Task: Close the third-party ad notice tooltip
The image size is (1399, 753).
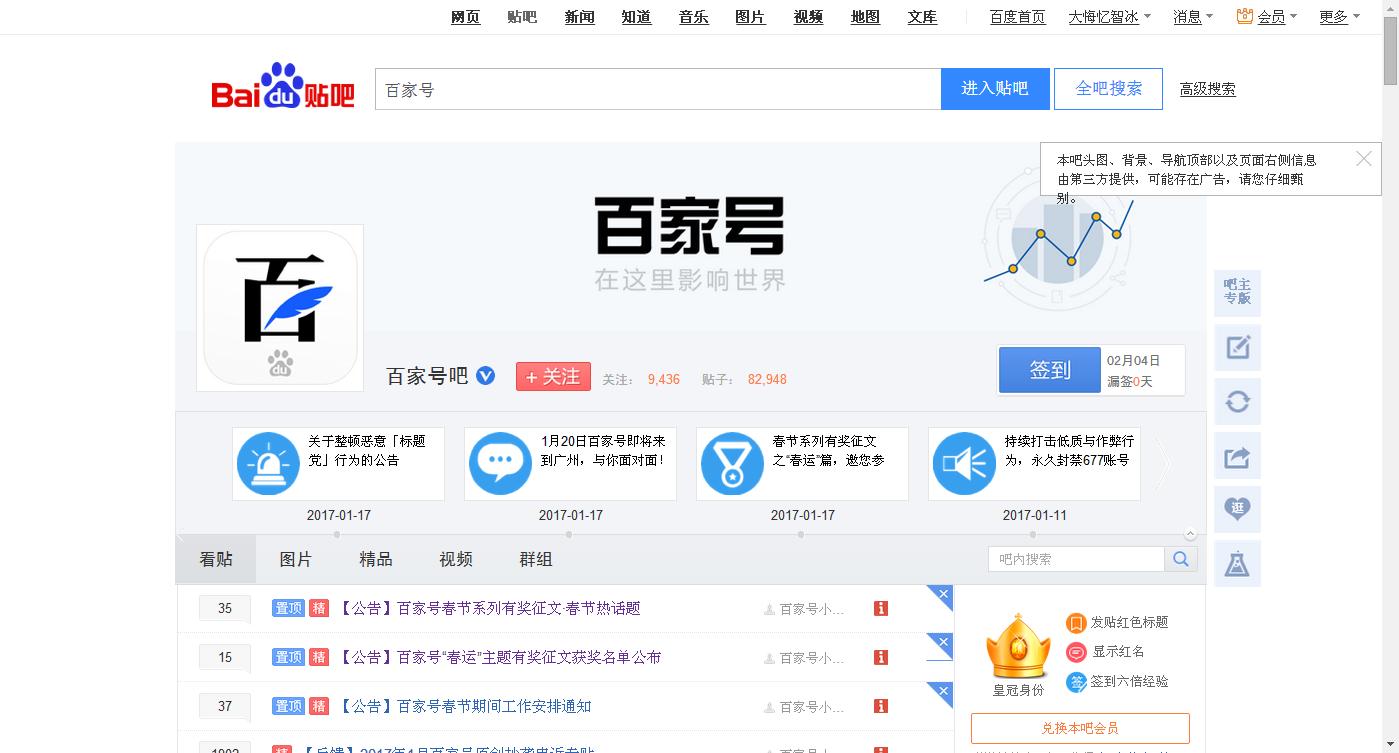Action: pos(1364,158)
